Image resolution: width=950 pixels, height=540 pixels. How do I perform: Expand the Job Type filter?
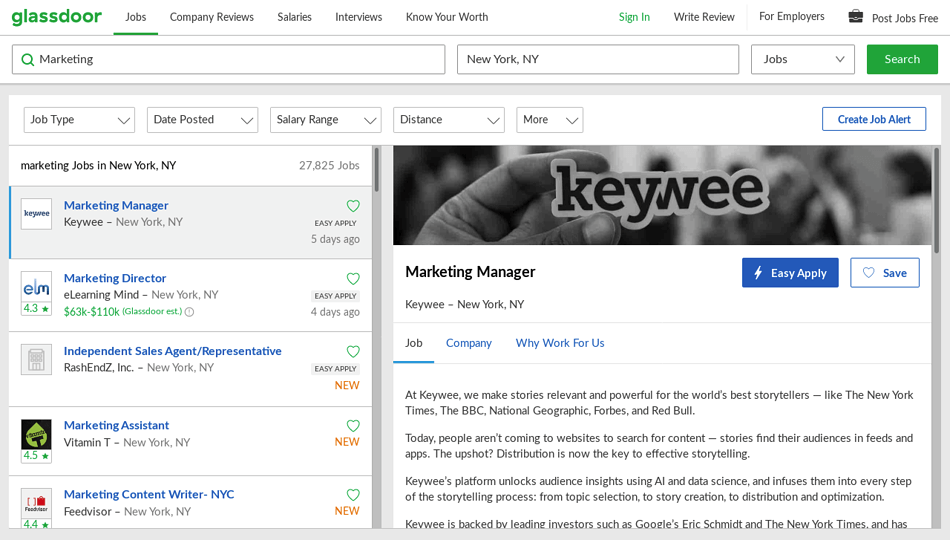(x=79, y=120)
